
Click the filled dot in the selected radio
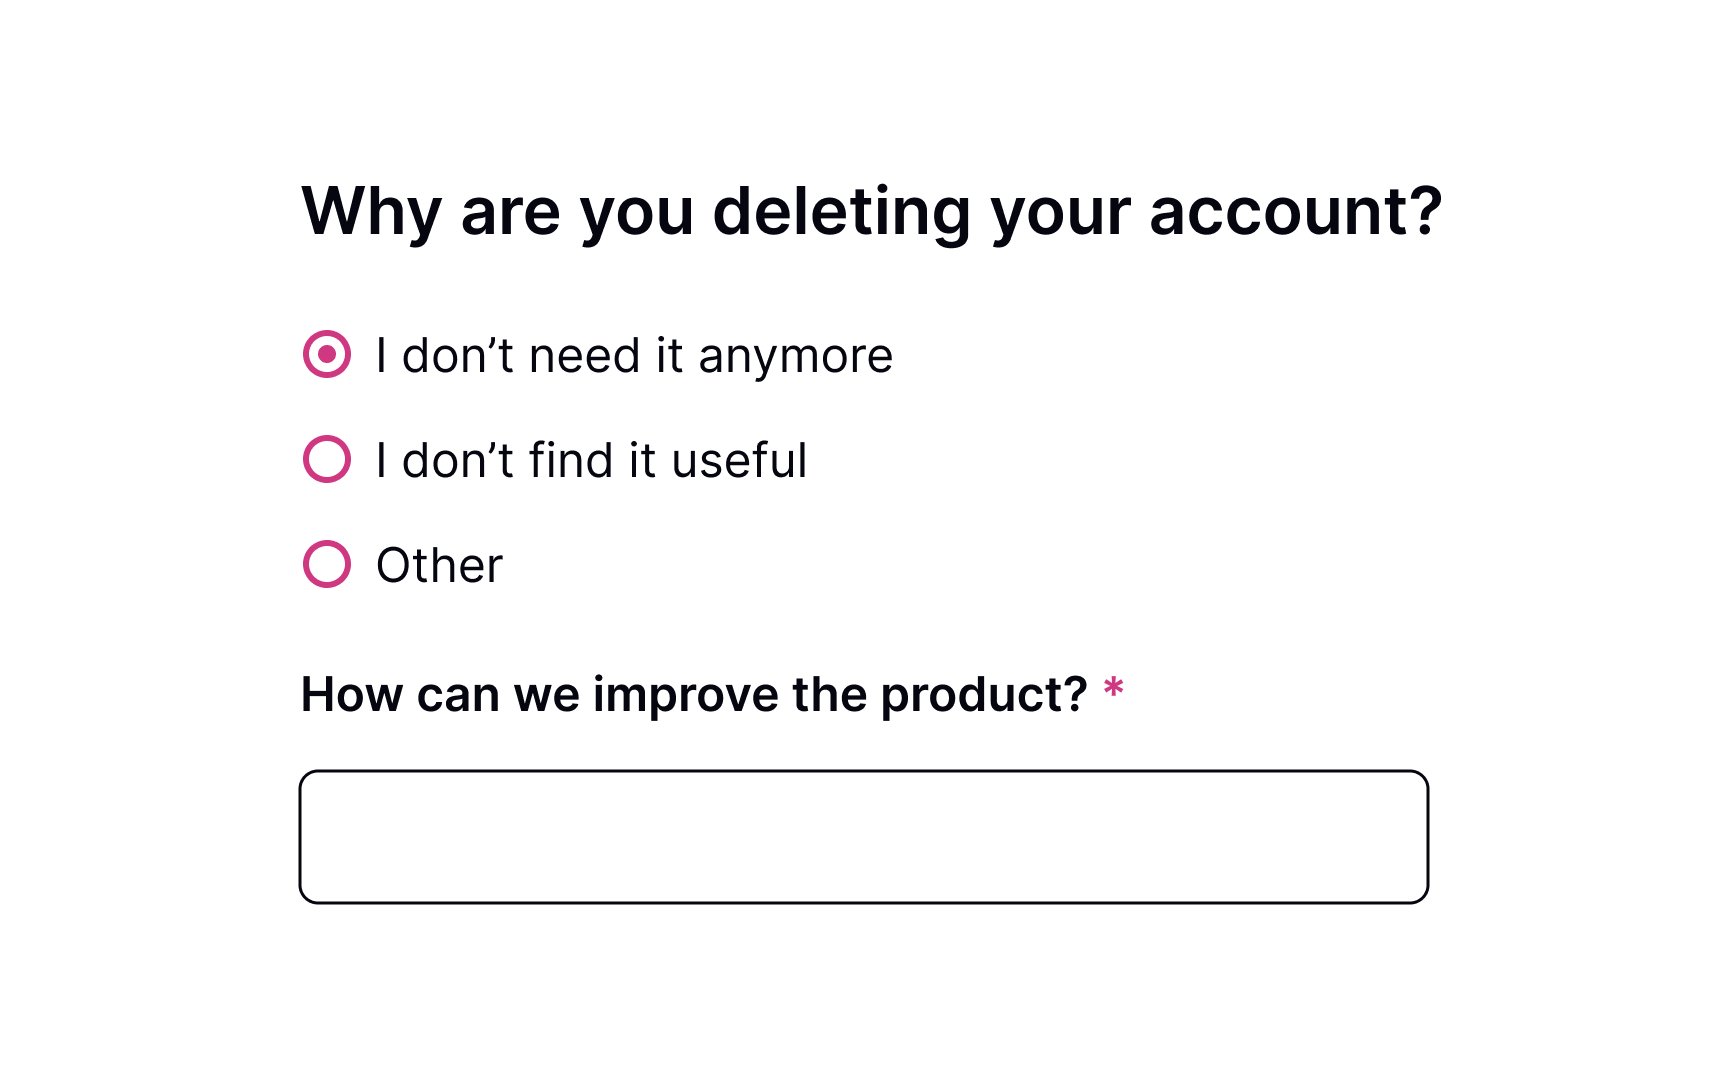[x=327, y=354]
